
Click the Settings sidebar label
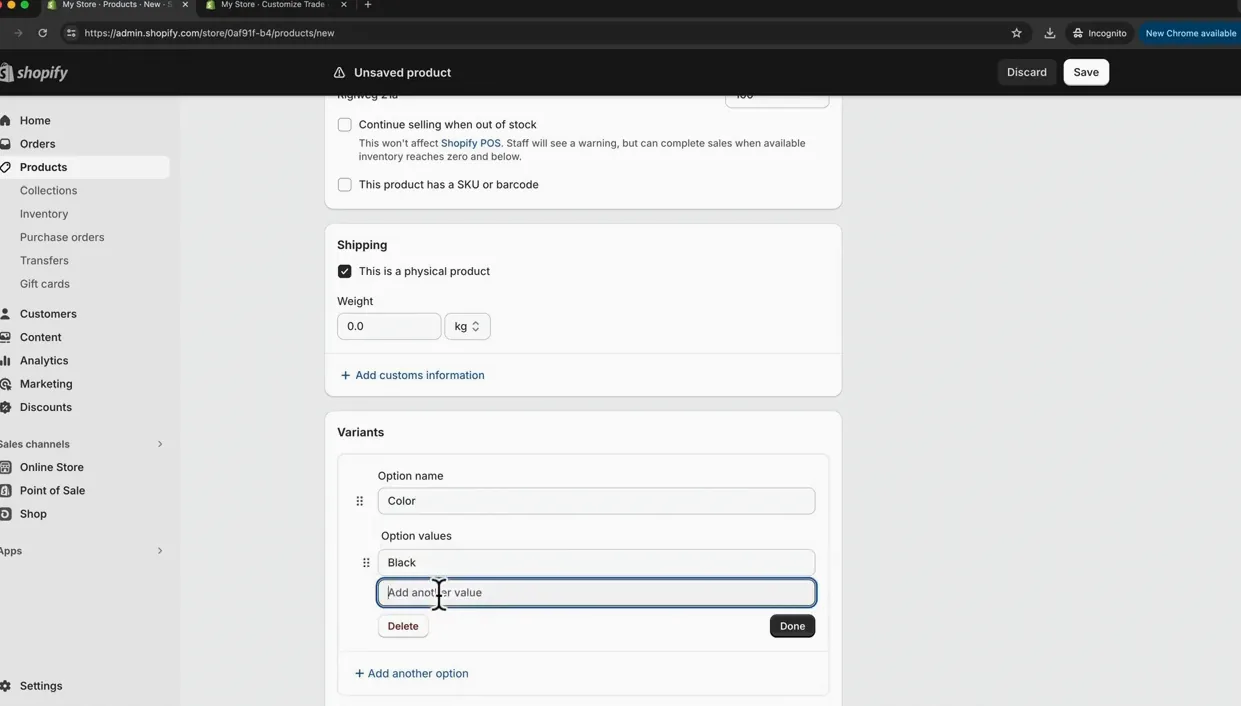[x=41, y=686]
